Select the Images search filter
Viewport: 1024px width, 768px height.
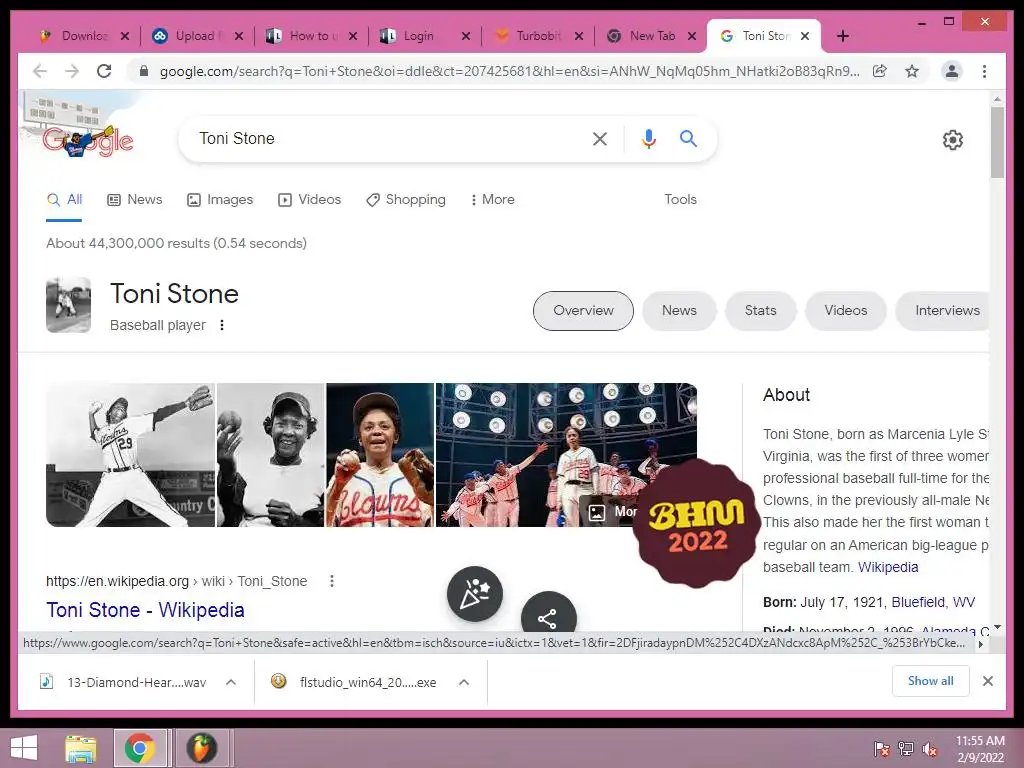(220, 200)
